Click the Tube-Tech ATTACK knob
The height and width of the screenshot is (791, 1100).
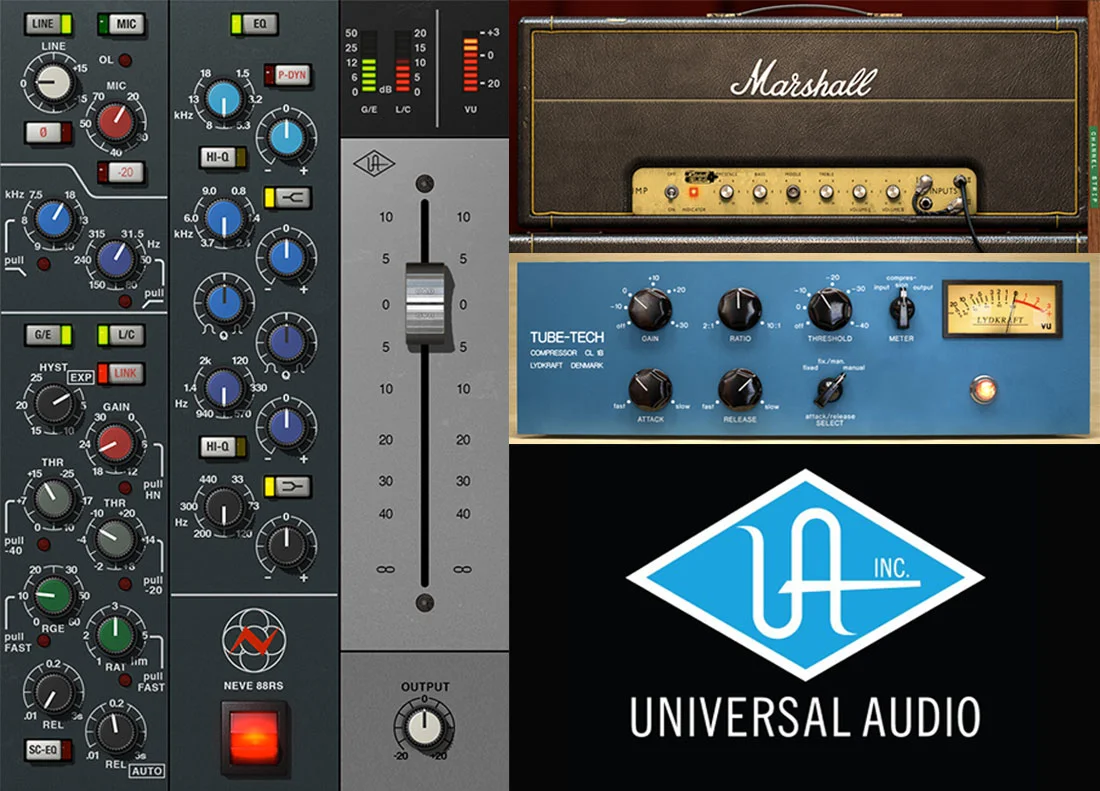[649, 390]
